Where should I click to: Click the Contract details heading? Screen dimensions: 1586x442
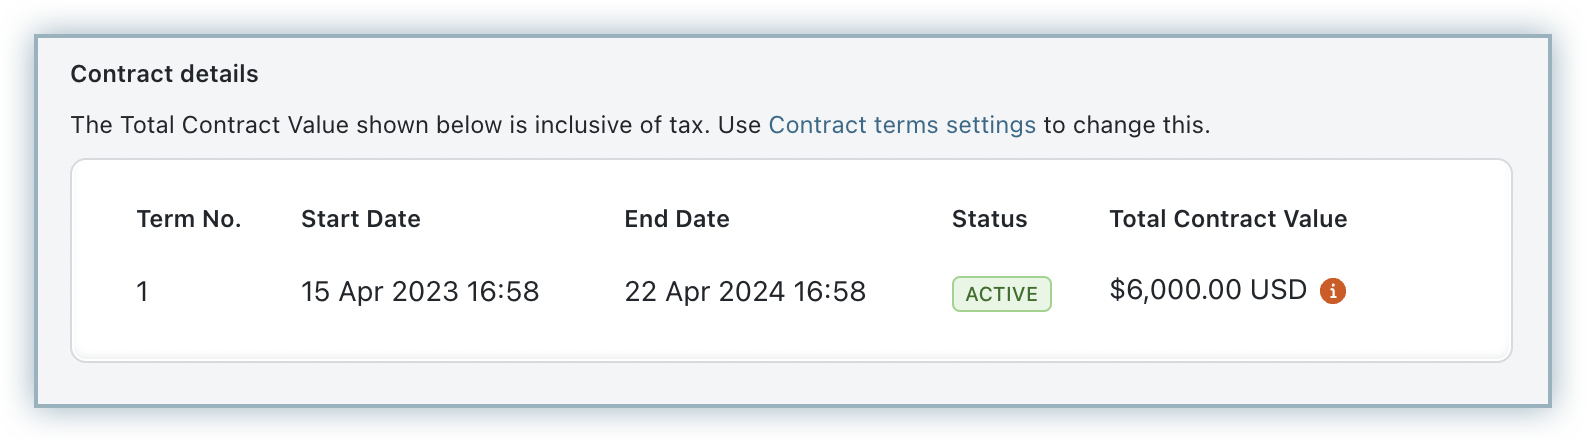point(164,74)
